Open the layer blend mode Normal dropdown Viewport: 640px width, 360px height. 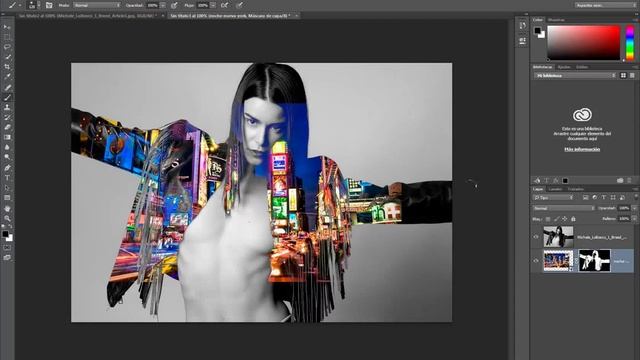[x=563, y=208]
